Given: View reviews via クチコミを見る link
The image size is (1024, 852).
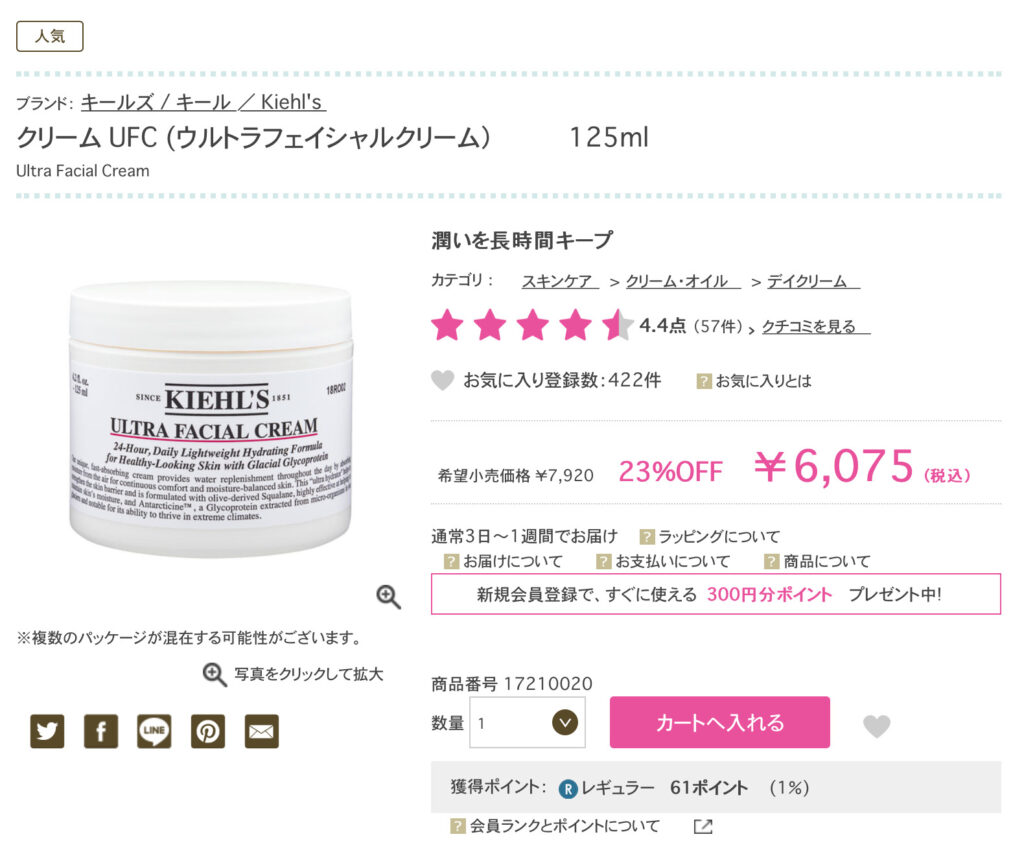Looking at the screenshot, I should pyautogui.click(x=816, y=326).
